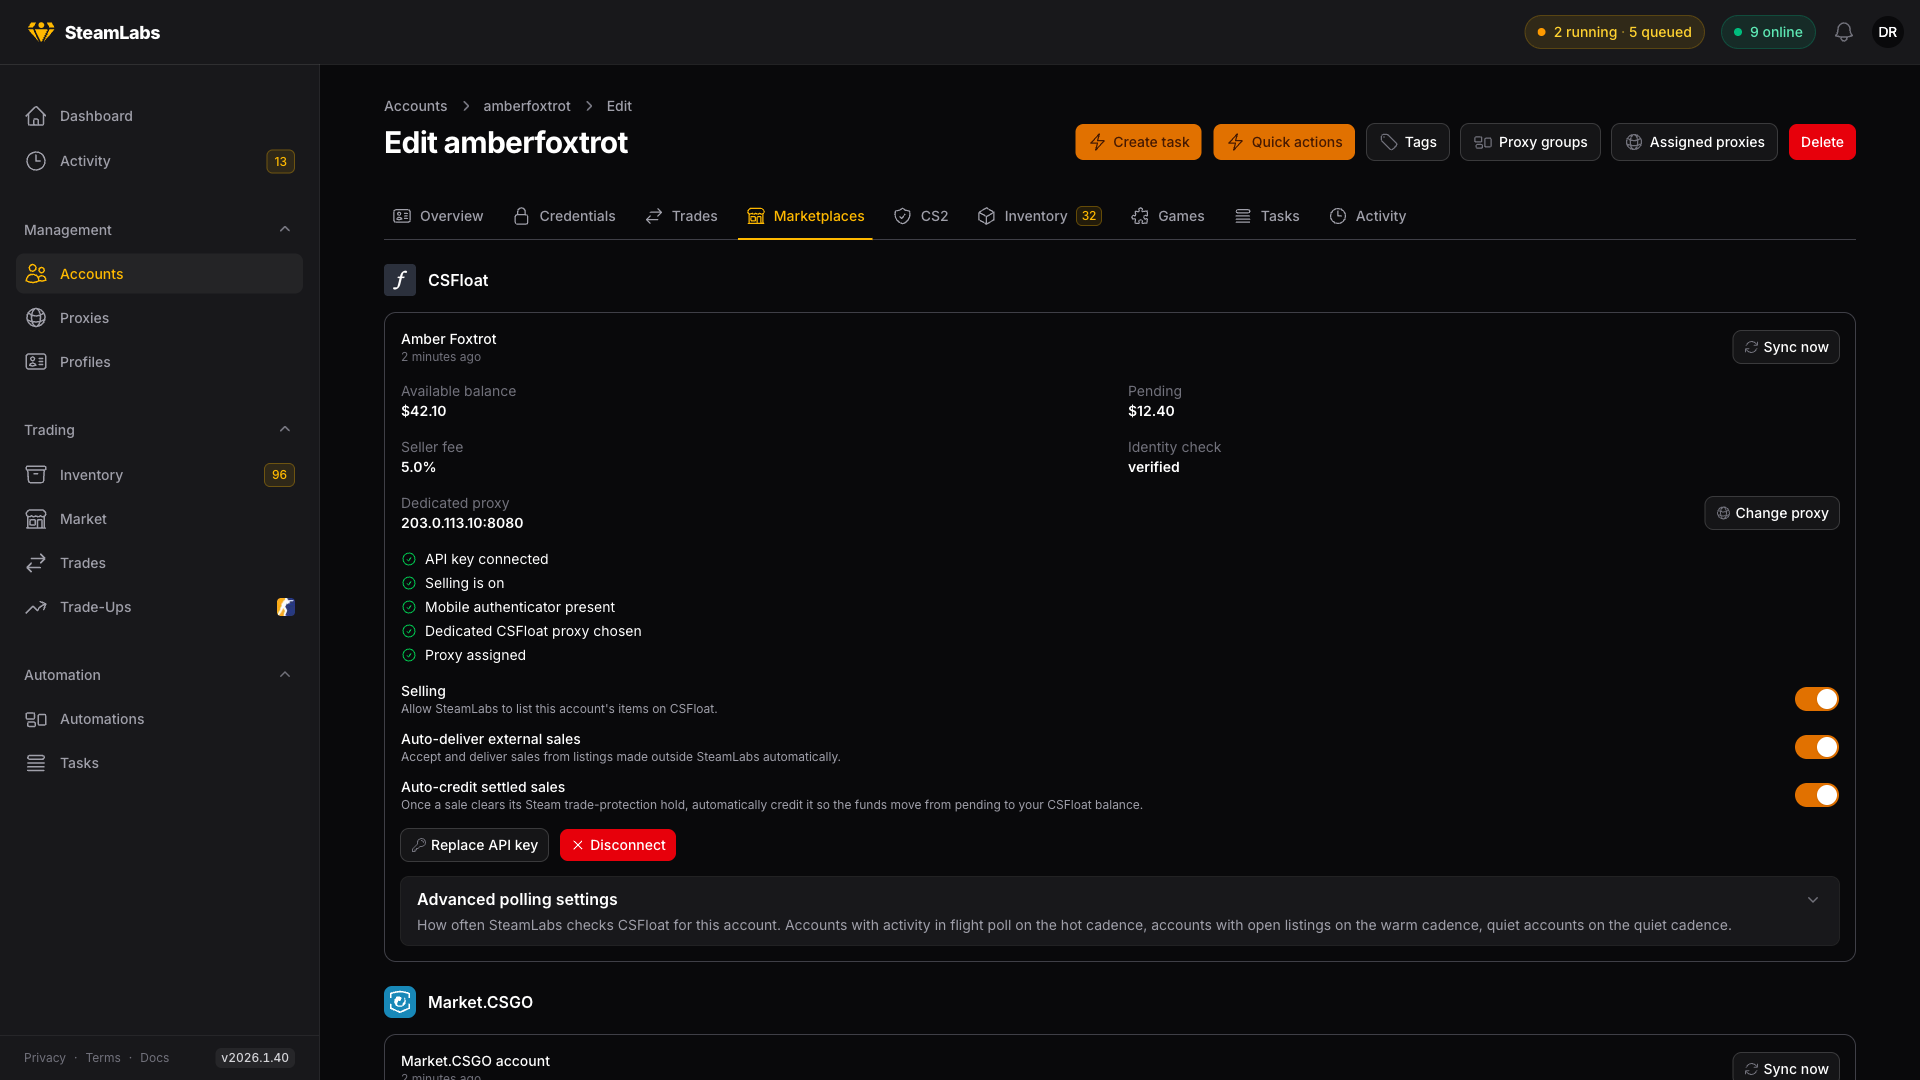
Task: Click the available balance $42.10
Action: click(x=424, y=411)
